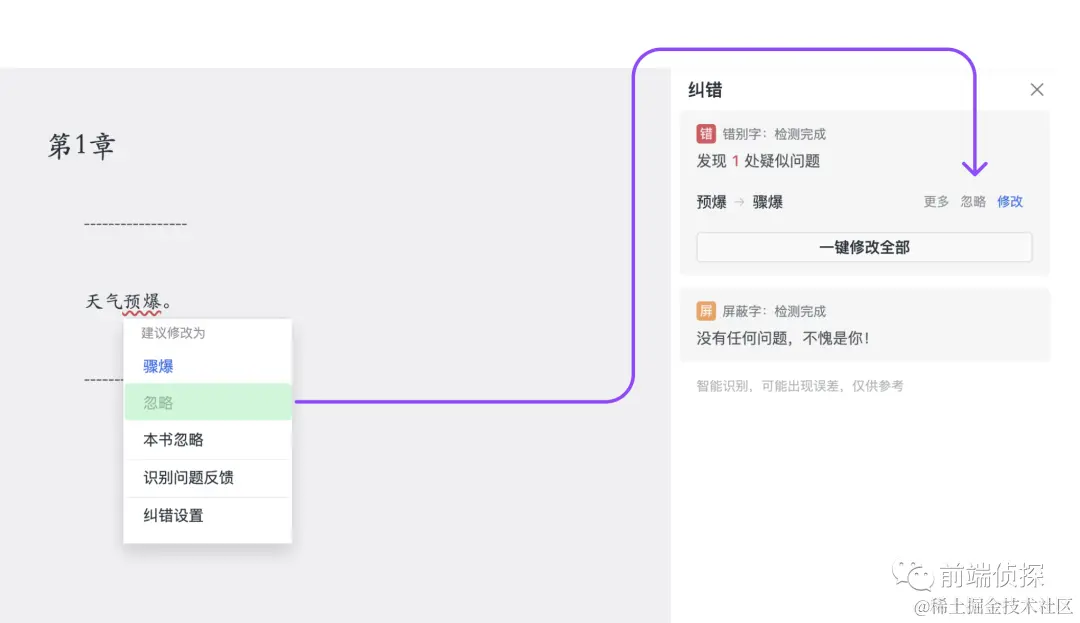
Task: Click the 一键修改全部 button
Action: 864,247
